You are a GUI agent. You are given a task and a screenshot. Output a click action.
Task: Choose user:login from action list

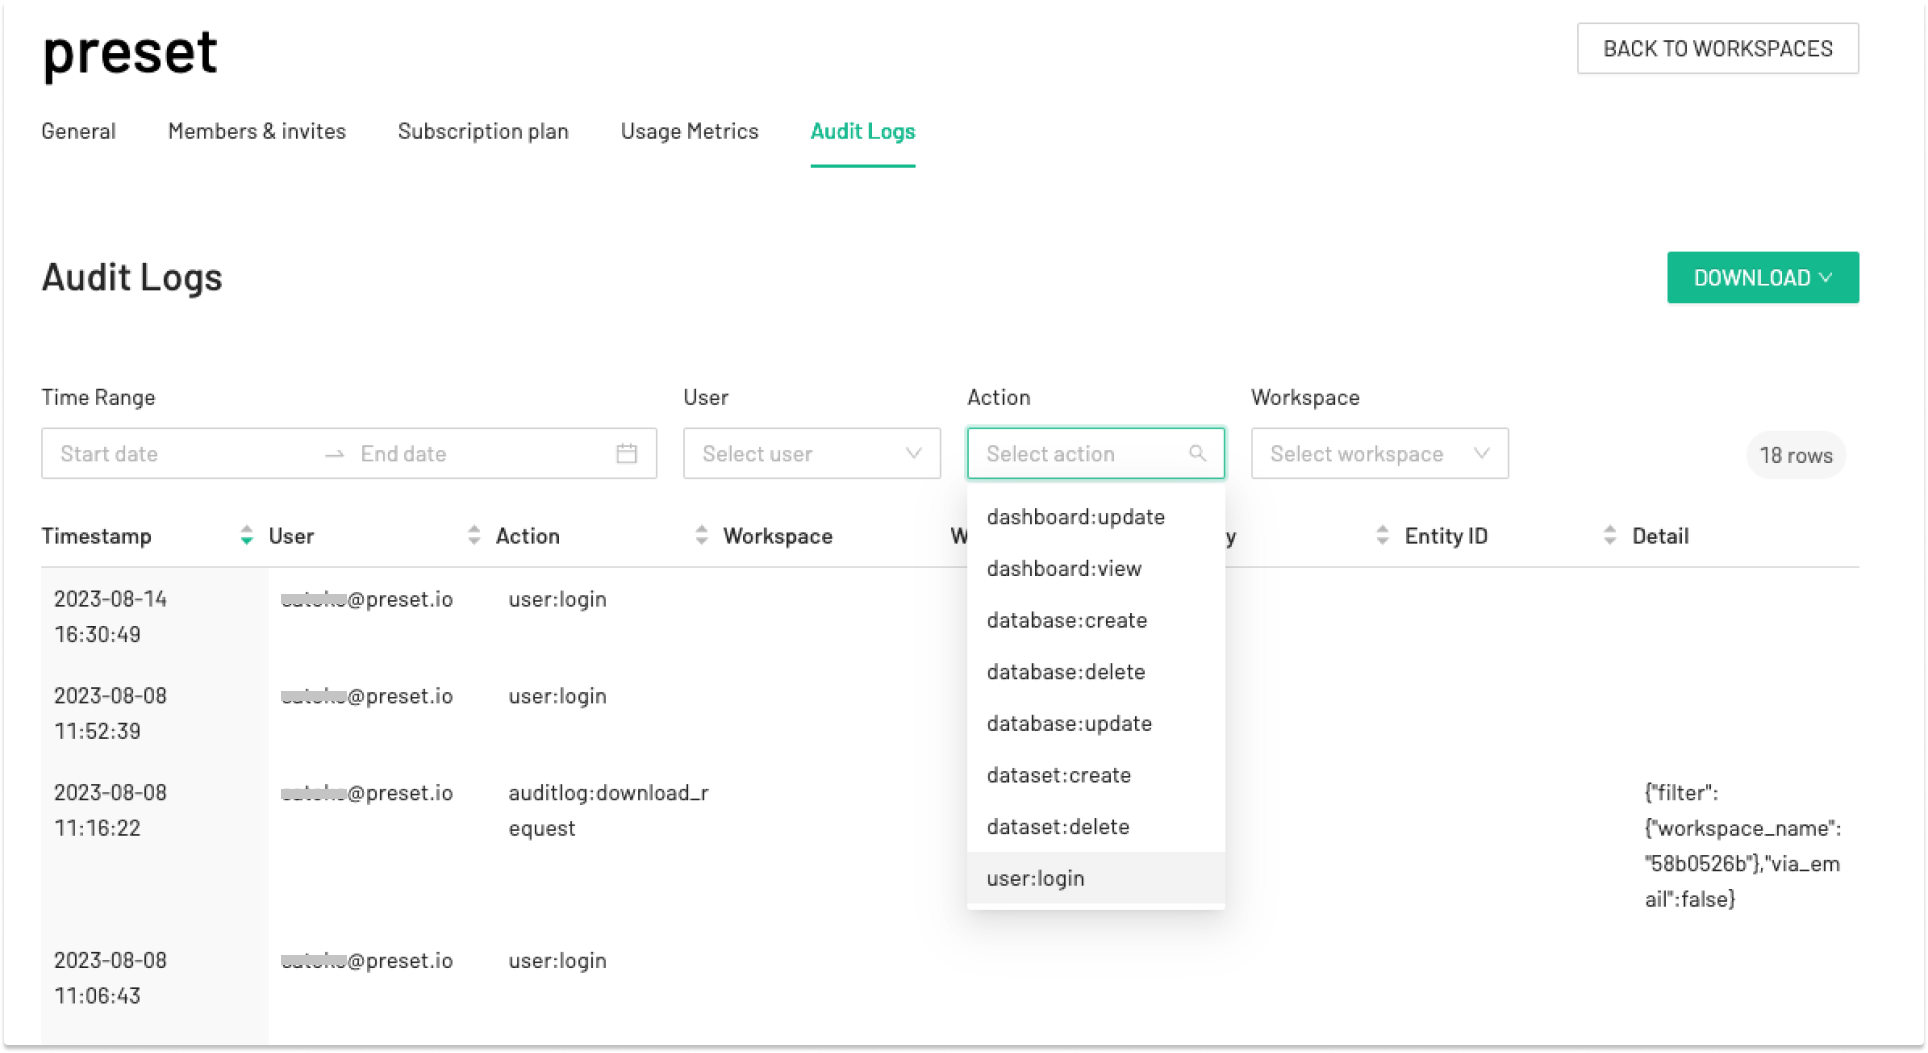pyautogui.click(x=1035, y=878)
